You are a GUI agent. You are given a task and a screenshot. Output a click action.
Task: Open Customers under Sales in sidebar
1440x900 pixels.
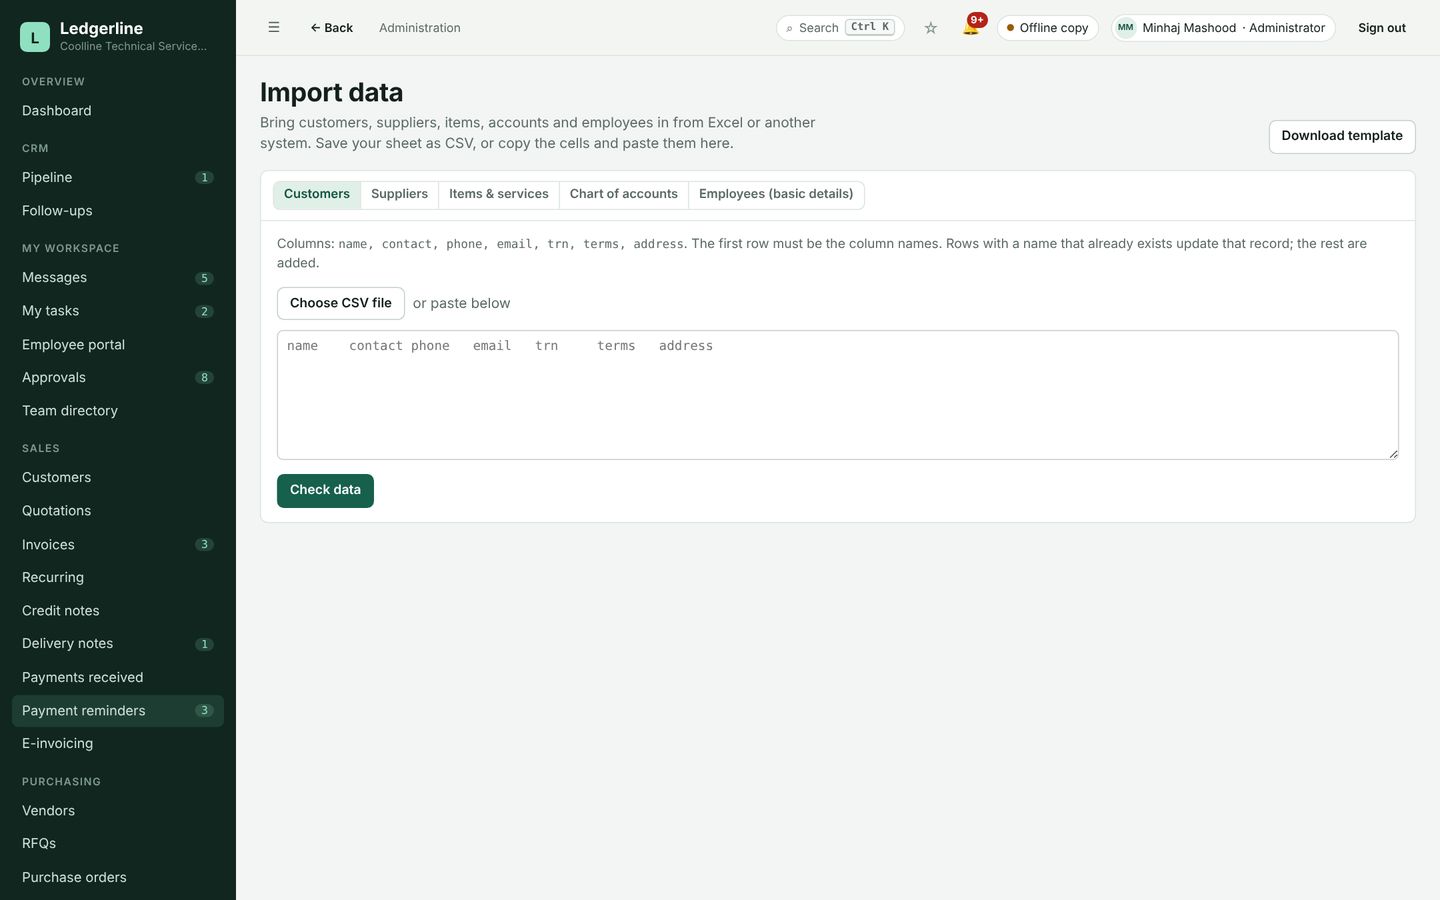click(118, 478)
